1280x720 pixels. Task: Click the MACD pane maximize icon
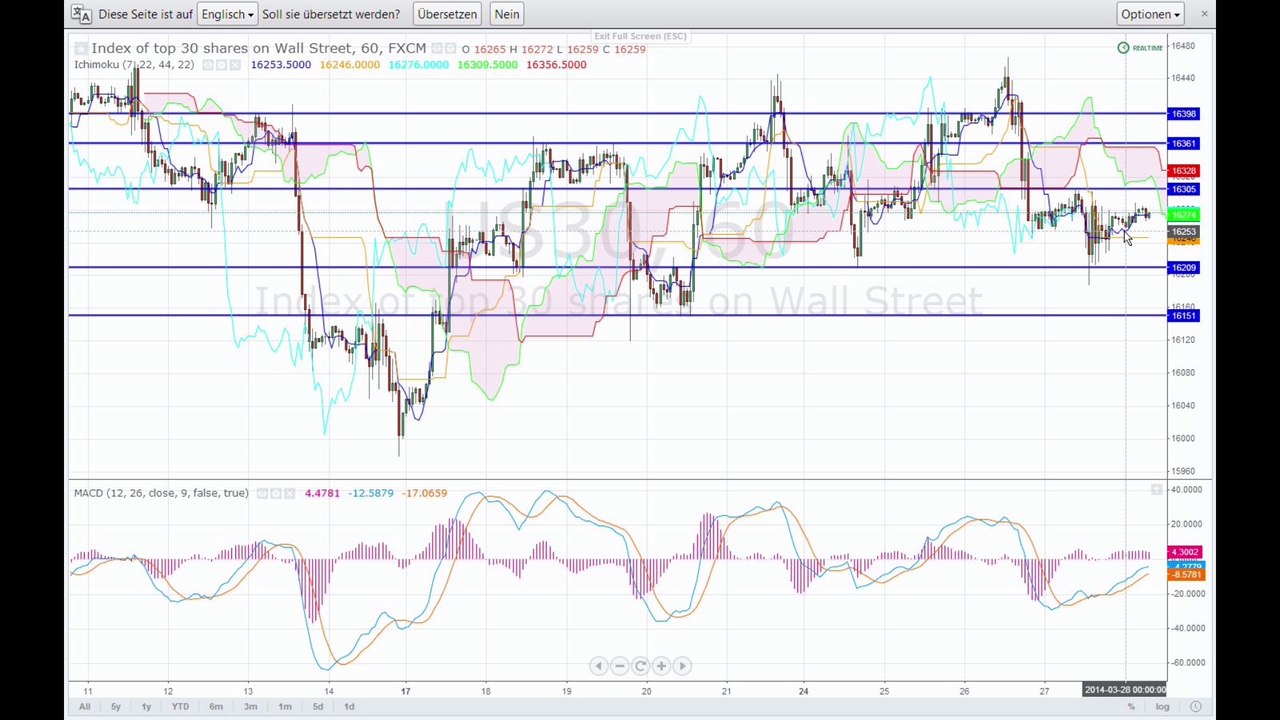[x=1156, y=490]
